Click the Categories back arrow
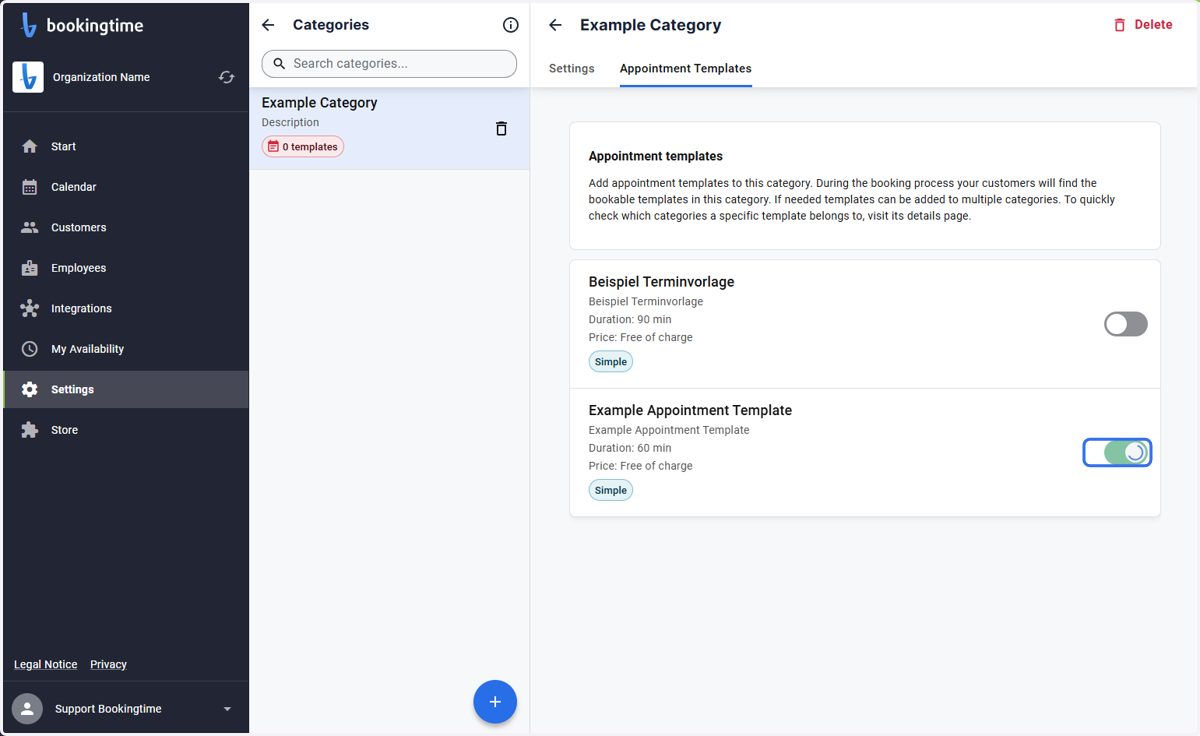The image size is (1200, 736). pos(268,25)
